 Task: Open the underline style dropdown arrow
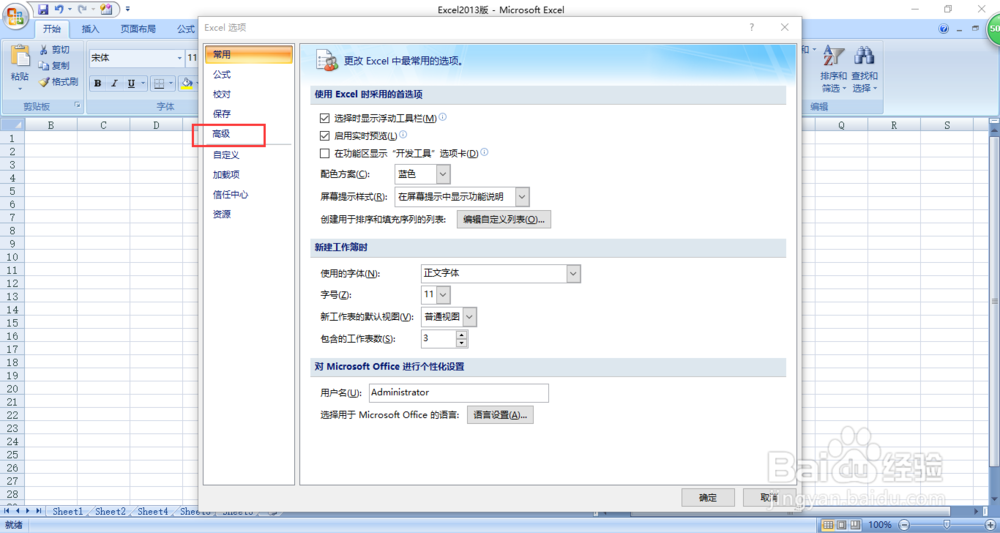(x=143, y=84)
